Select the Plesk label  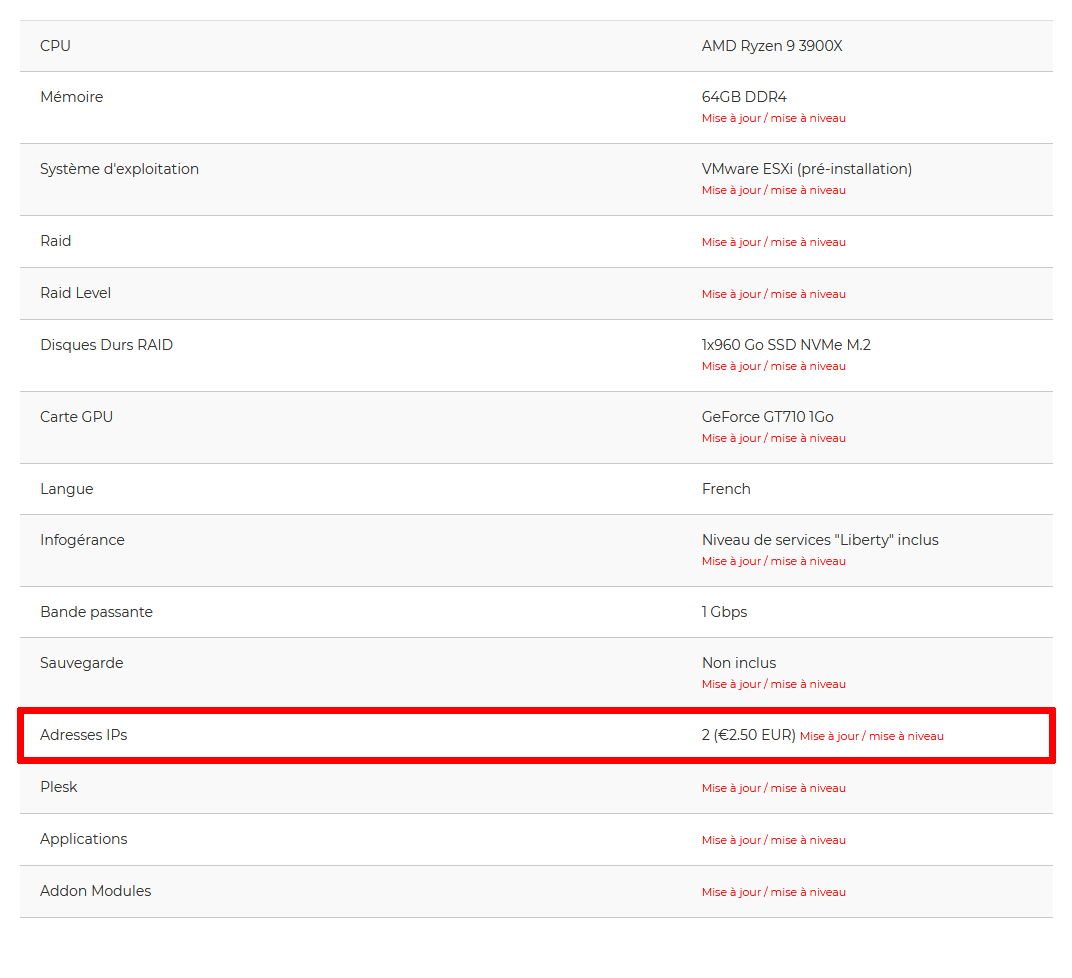click(x=59, y=787)
